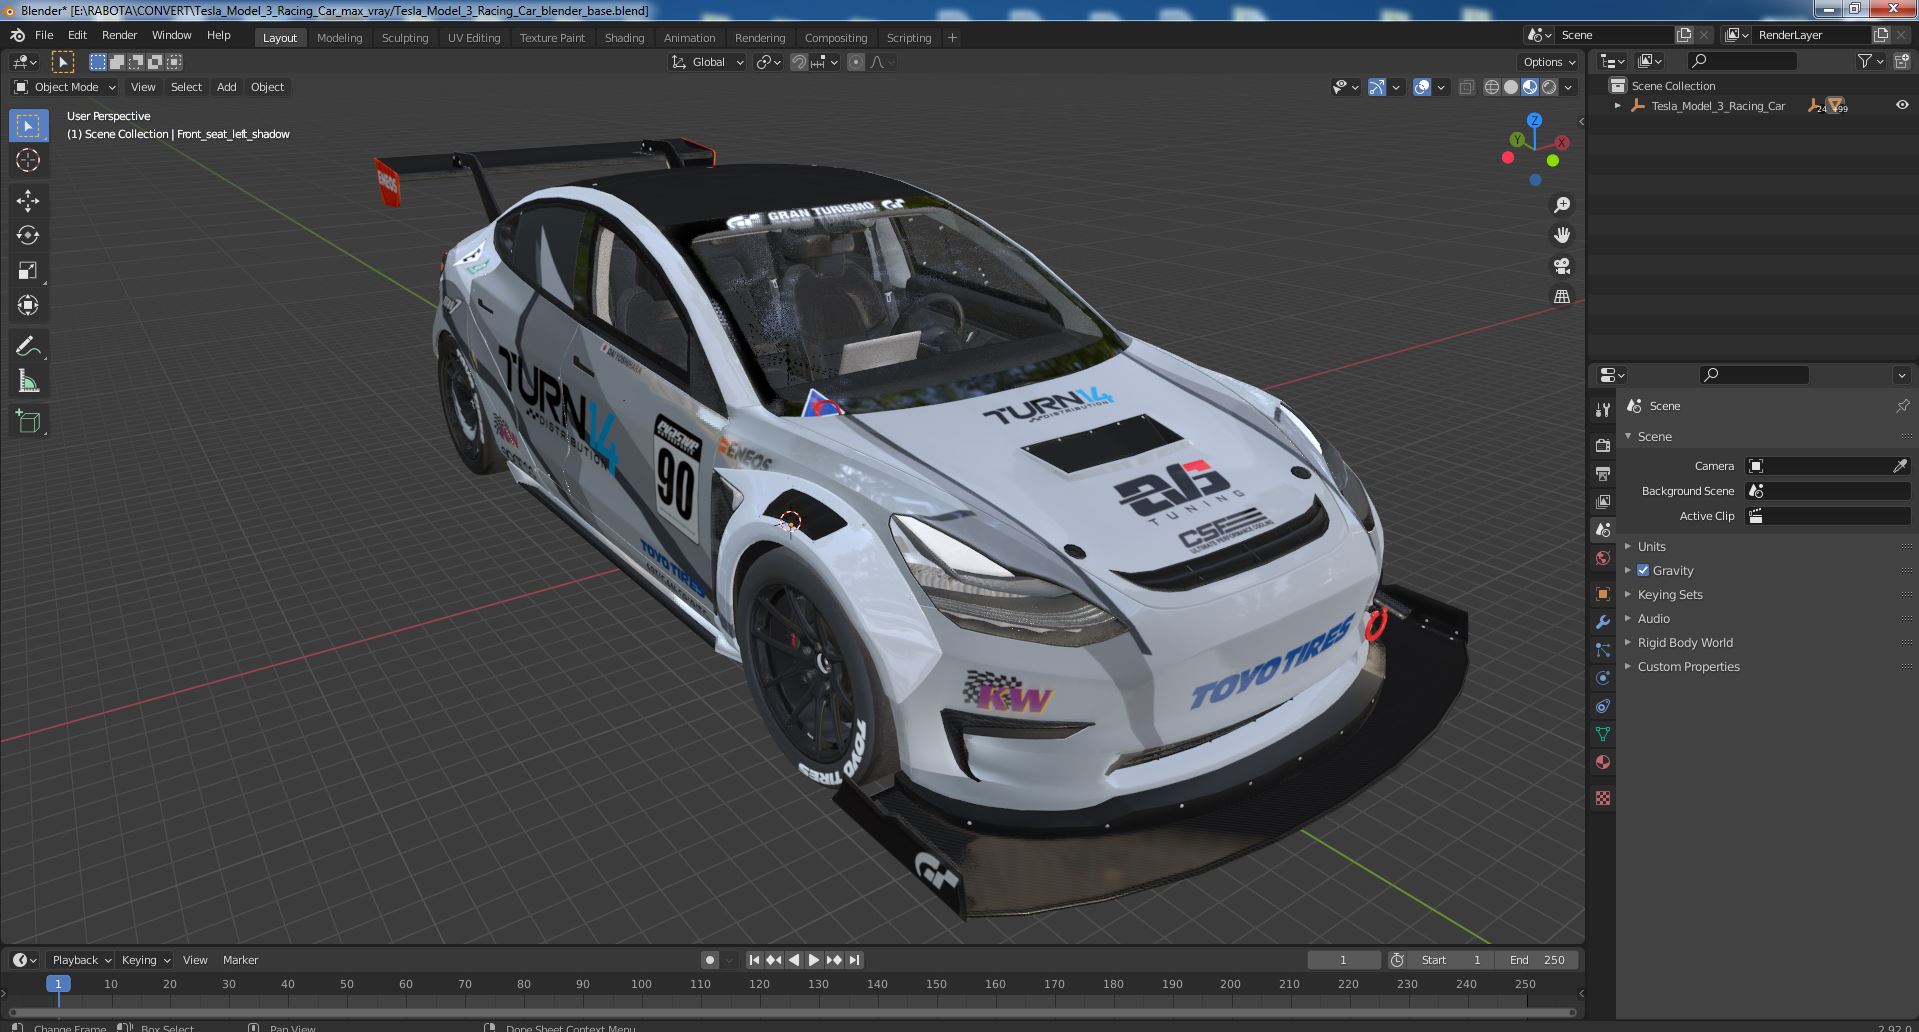Choose the Annotate tool
The image size is (1919, 1032).
[28, 346]
